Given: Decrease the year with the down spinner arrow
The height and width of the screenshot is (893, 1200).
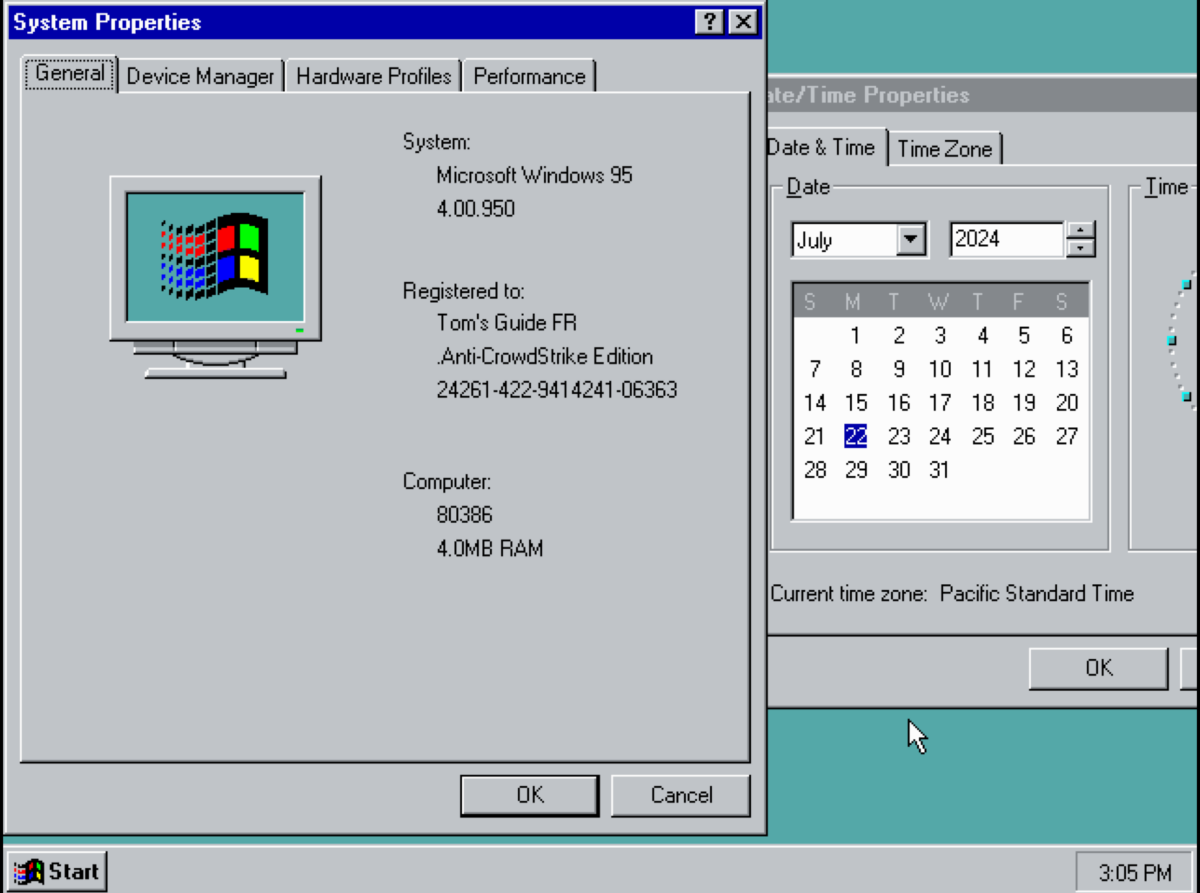Looking at the screenshot, I should (x=1081, y=248).
